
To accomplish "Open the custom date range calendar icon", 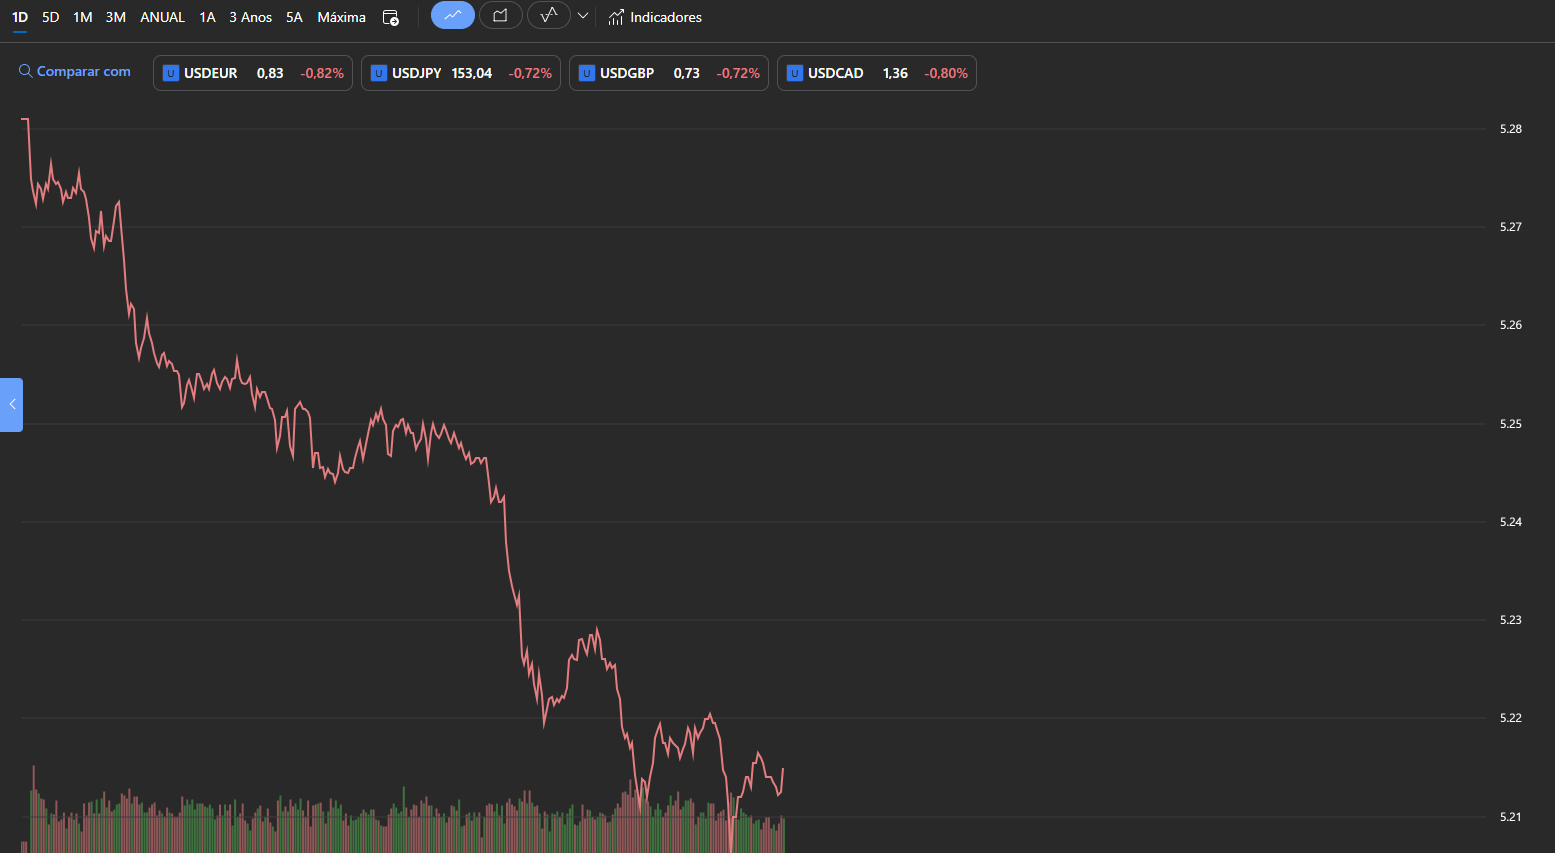I will (x=391, y=17).
